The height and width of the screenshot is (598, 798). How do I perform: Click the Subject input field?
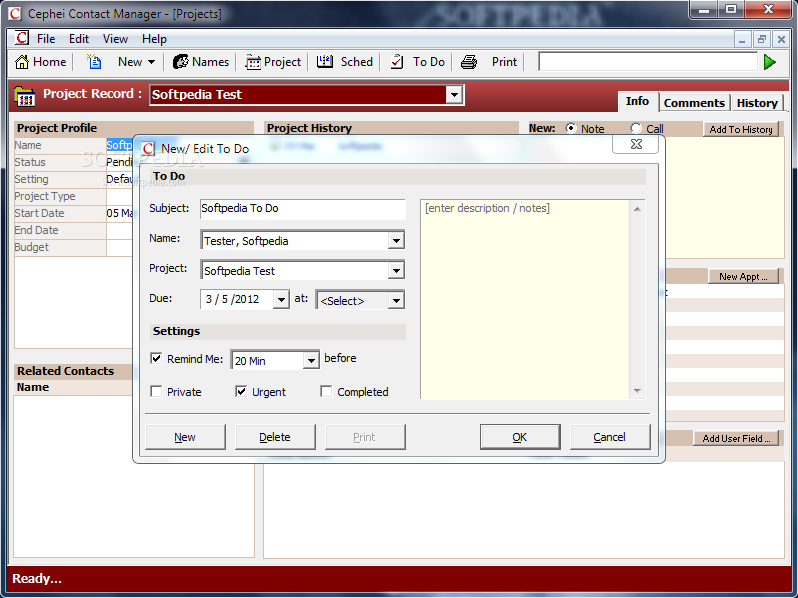click(x=302, y=209)
